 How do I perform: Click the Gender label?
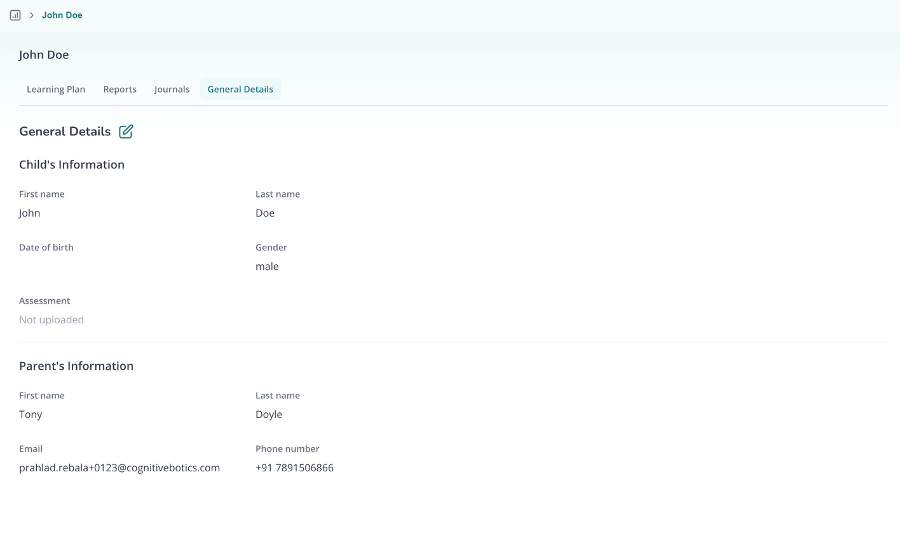271,248
